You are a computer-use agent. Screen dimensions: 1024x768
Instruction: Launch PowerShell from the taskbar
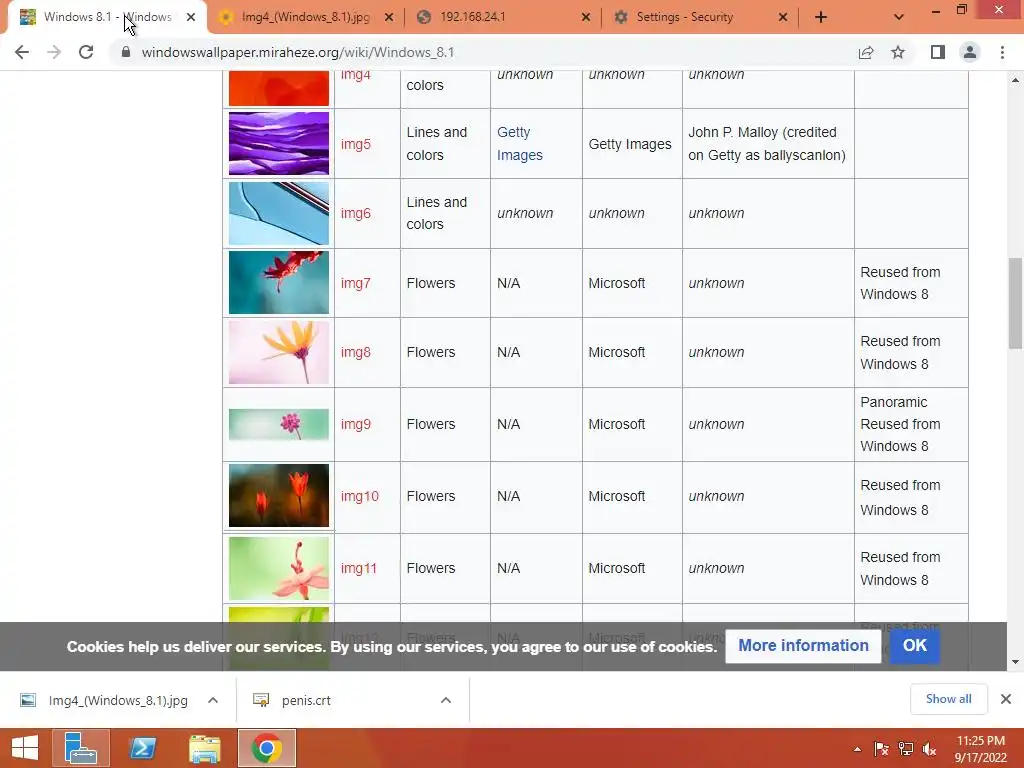pos(143,748)
